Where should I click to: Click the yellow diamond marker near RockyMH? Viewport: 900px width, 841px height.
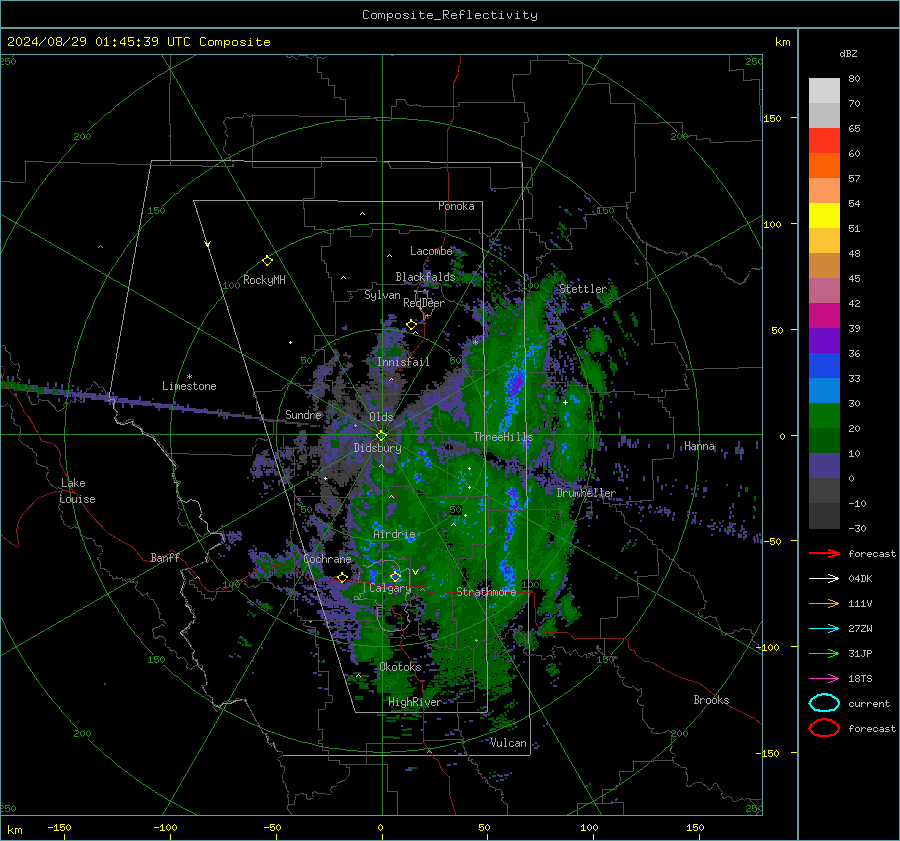click(x=267, y=261)
